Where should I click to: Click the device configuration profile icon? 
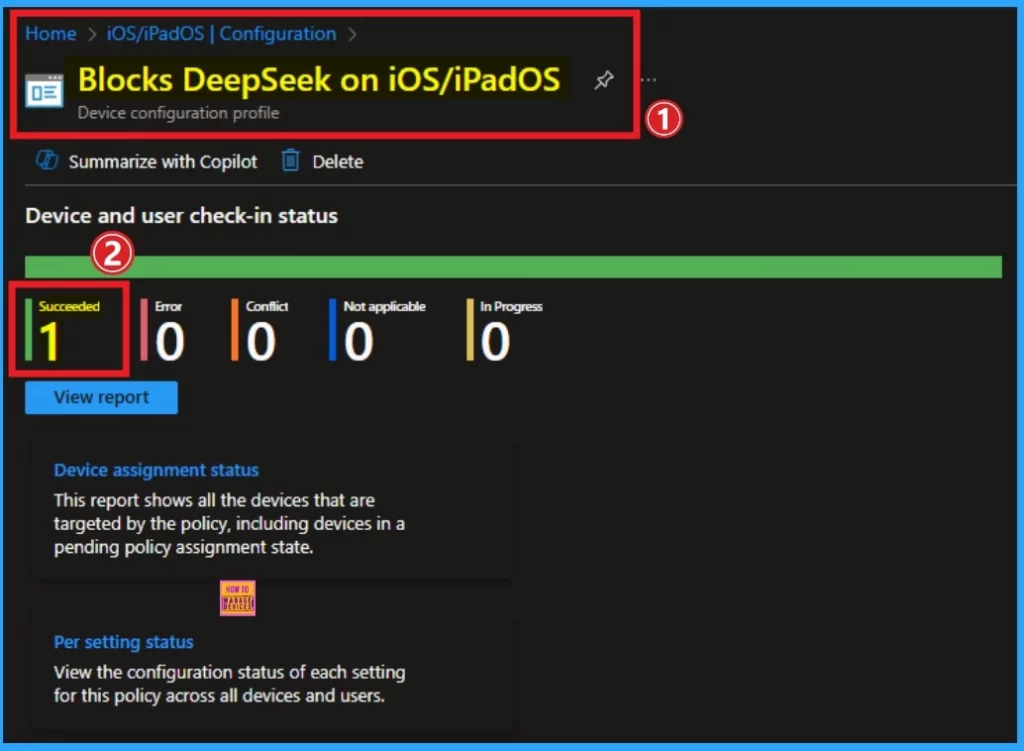pos(44,91)
